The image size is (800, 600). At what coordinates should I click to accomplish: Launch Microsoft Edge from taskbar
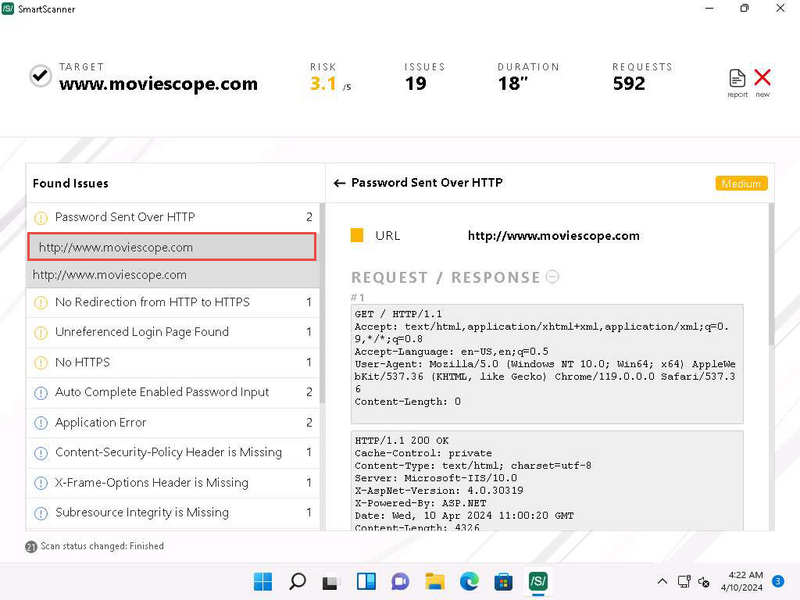click(x=469, y=582)
